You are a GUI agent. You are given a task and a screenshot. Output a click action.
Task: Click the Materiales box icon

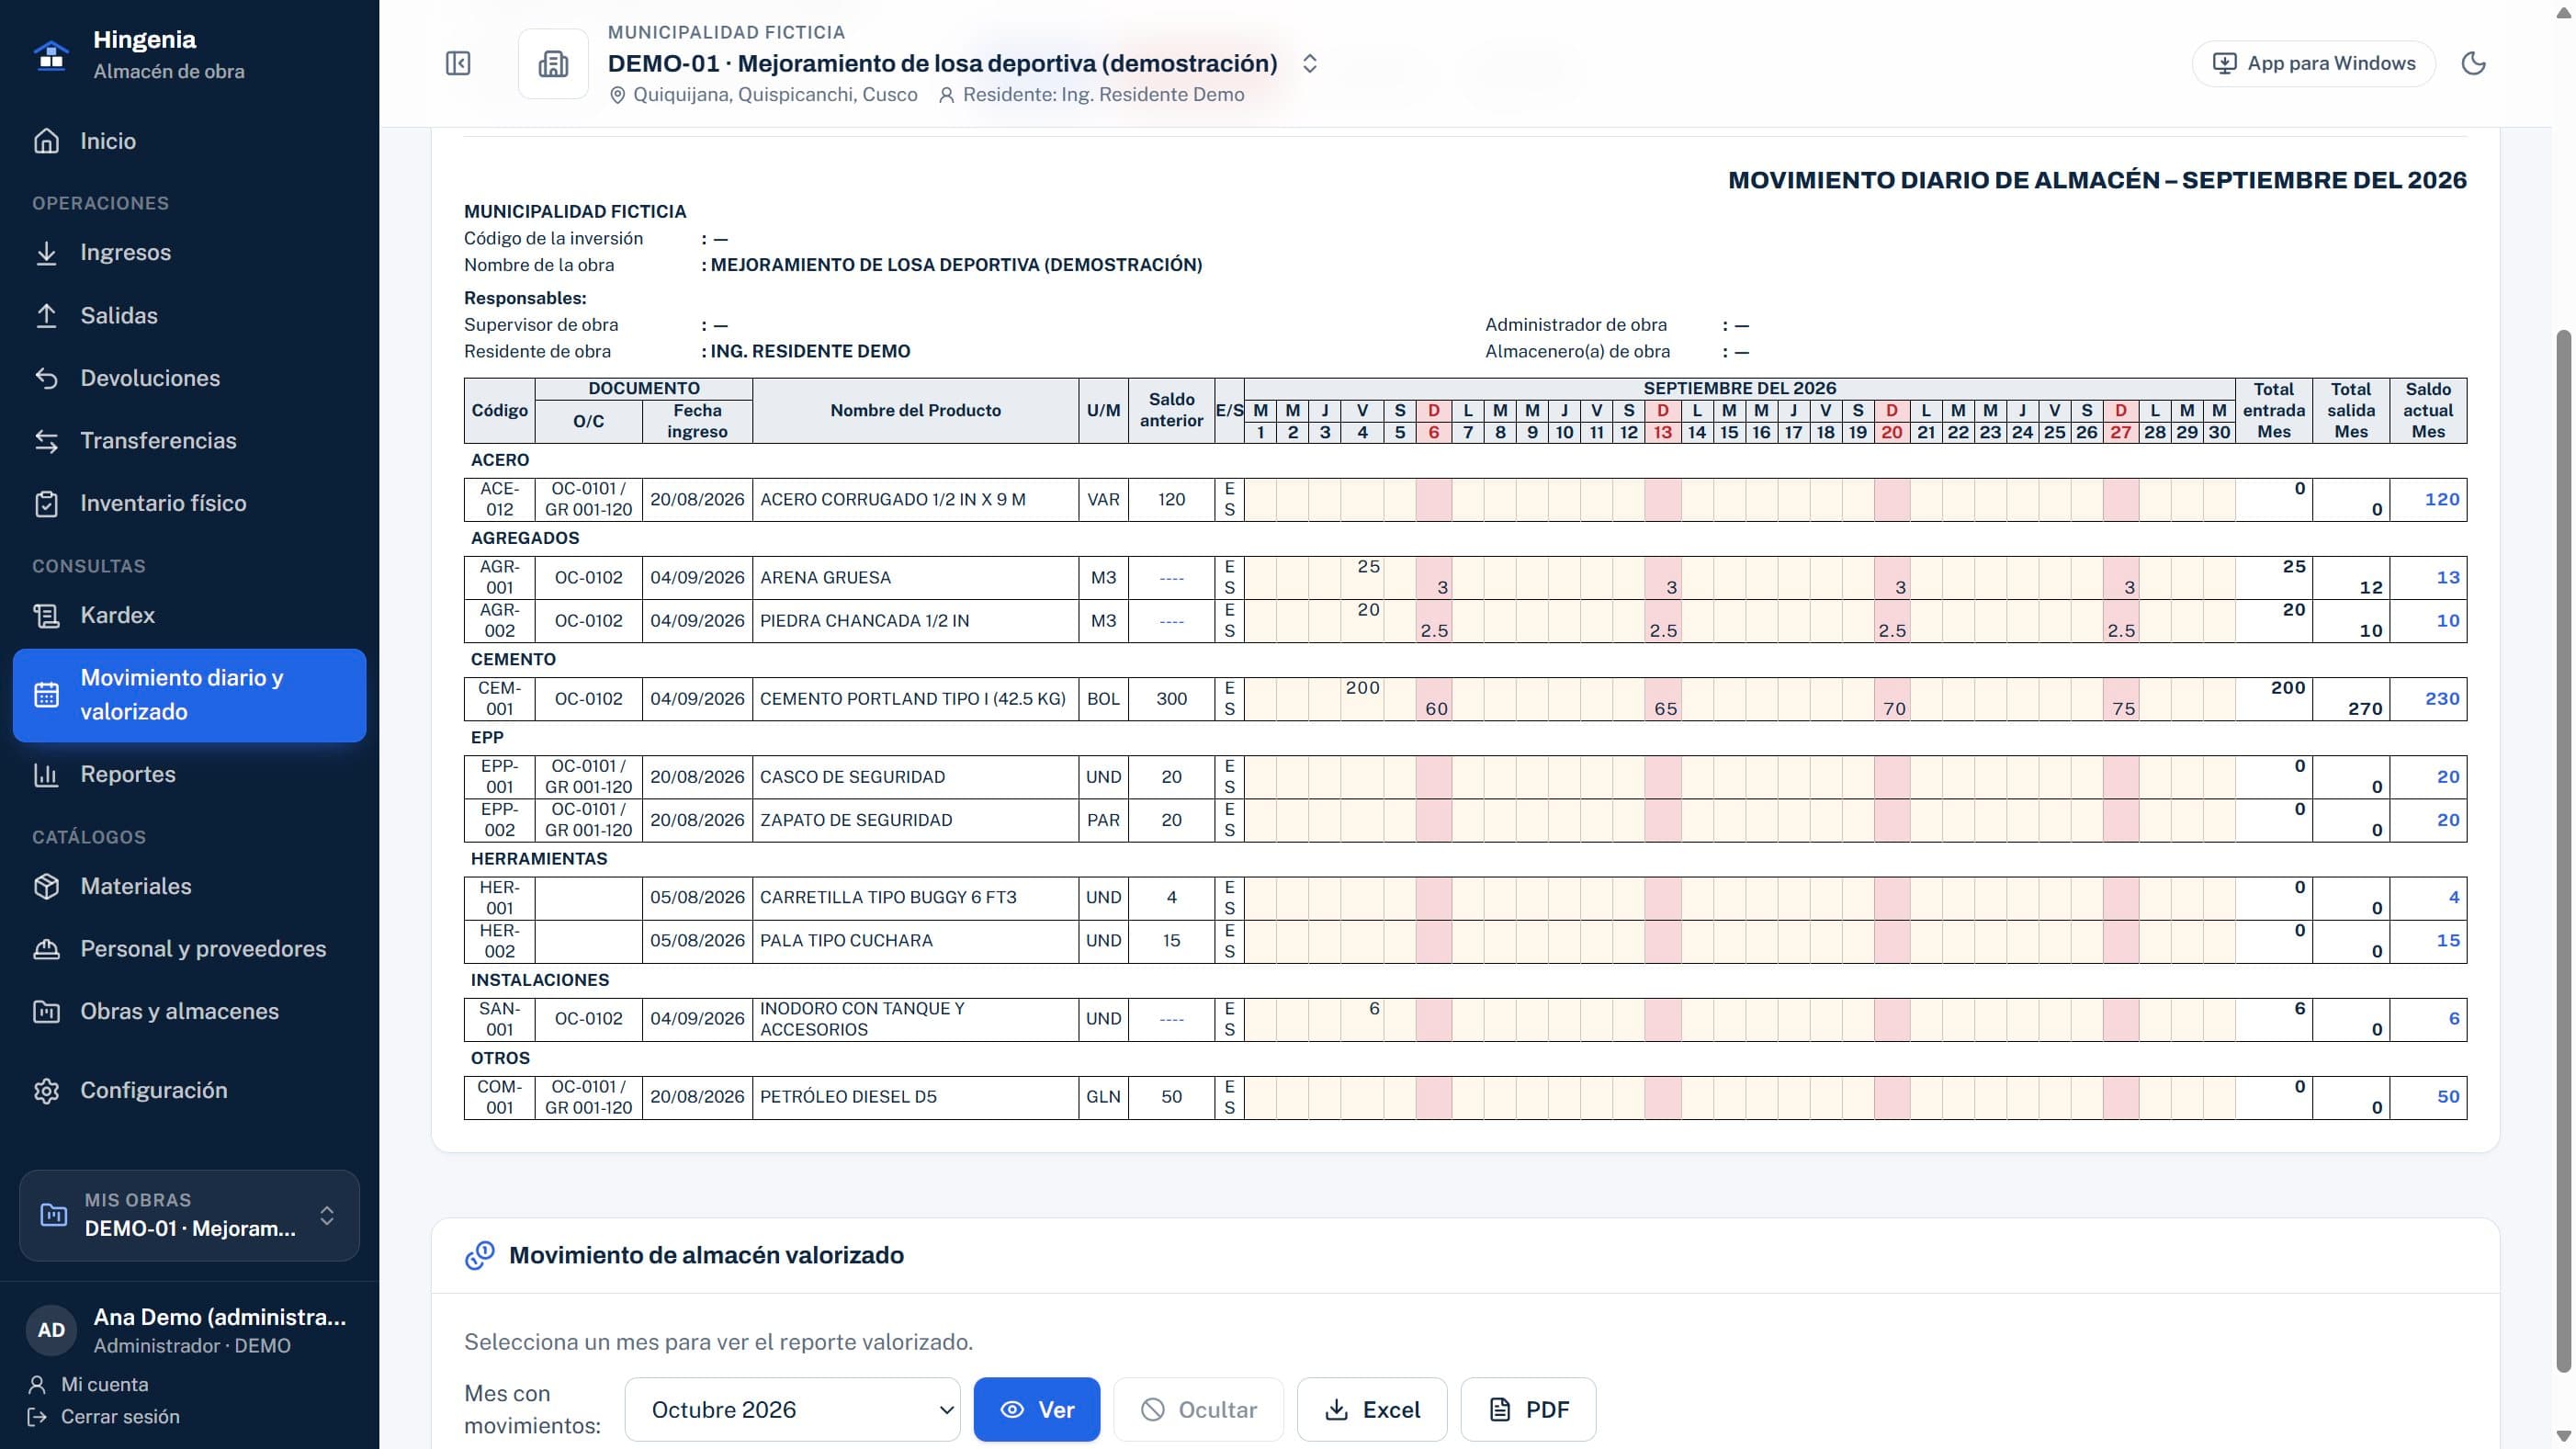tap(47, 887)
